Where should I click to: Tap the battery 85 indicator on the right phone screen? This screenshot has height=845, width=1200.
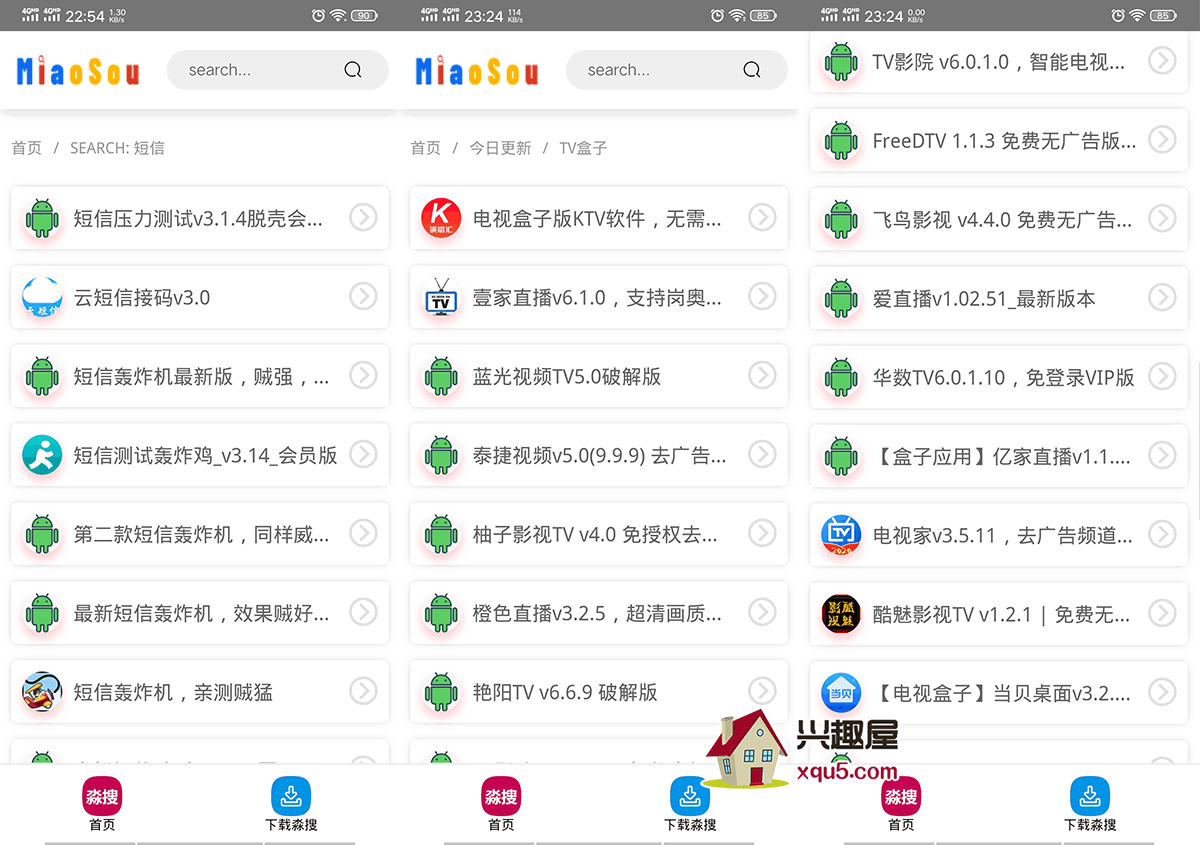pyautogui.click(x=1163, y=15)
